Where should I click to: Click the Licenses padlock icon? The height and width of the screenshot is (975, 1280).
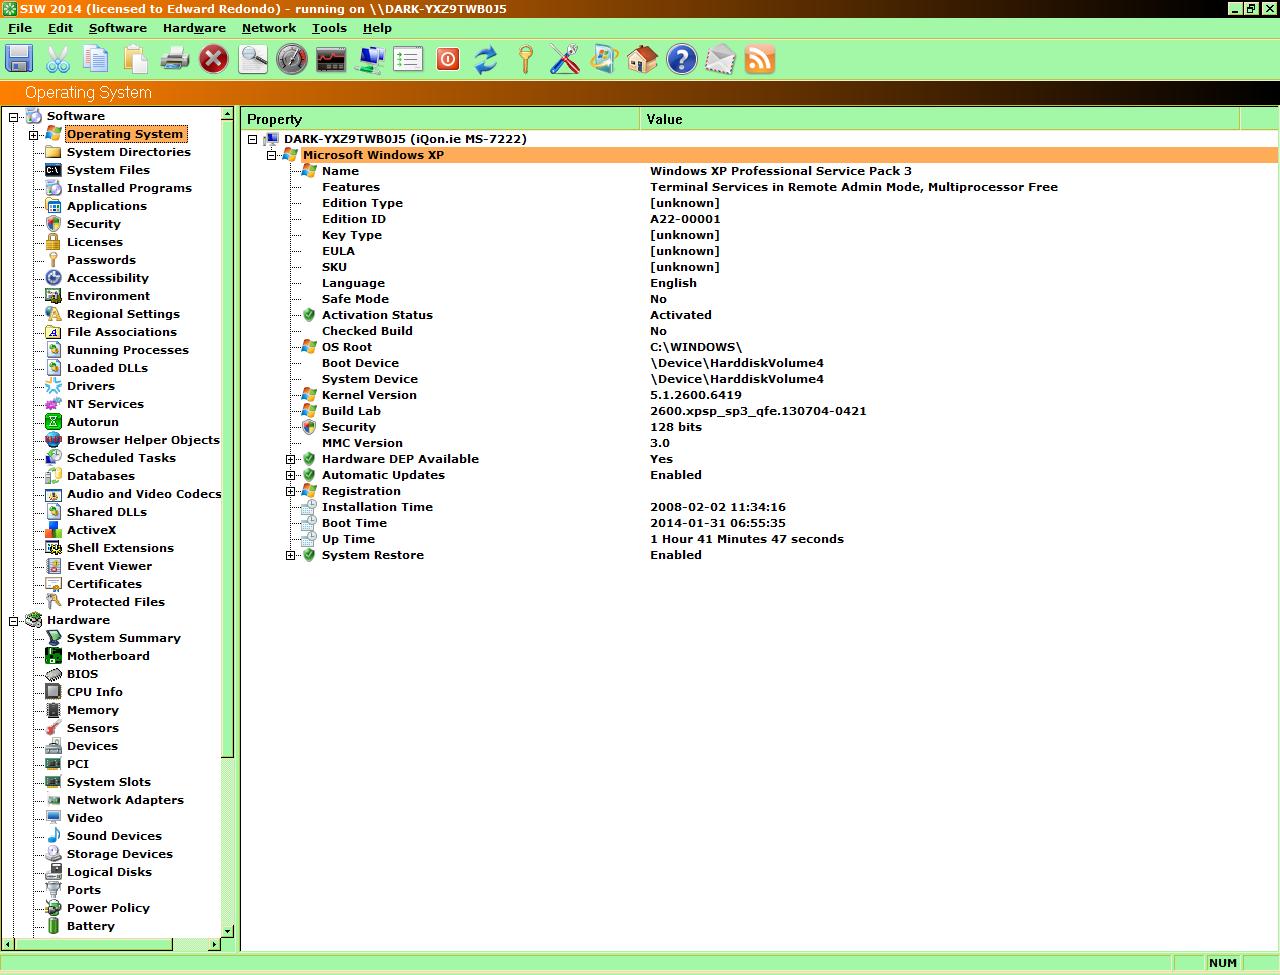(53, 242)
